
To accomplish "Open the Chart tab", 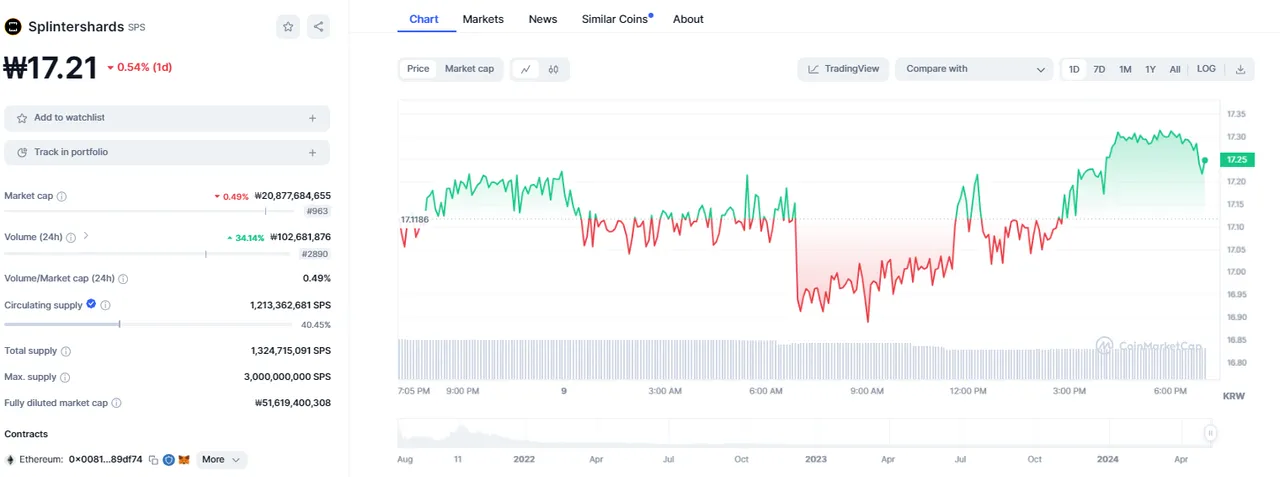I will click(424, 19).
